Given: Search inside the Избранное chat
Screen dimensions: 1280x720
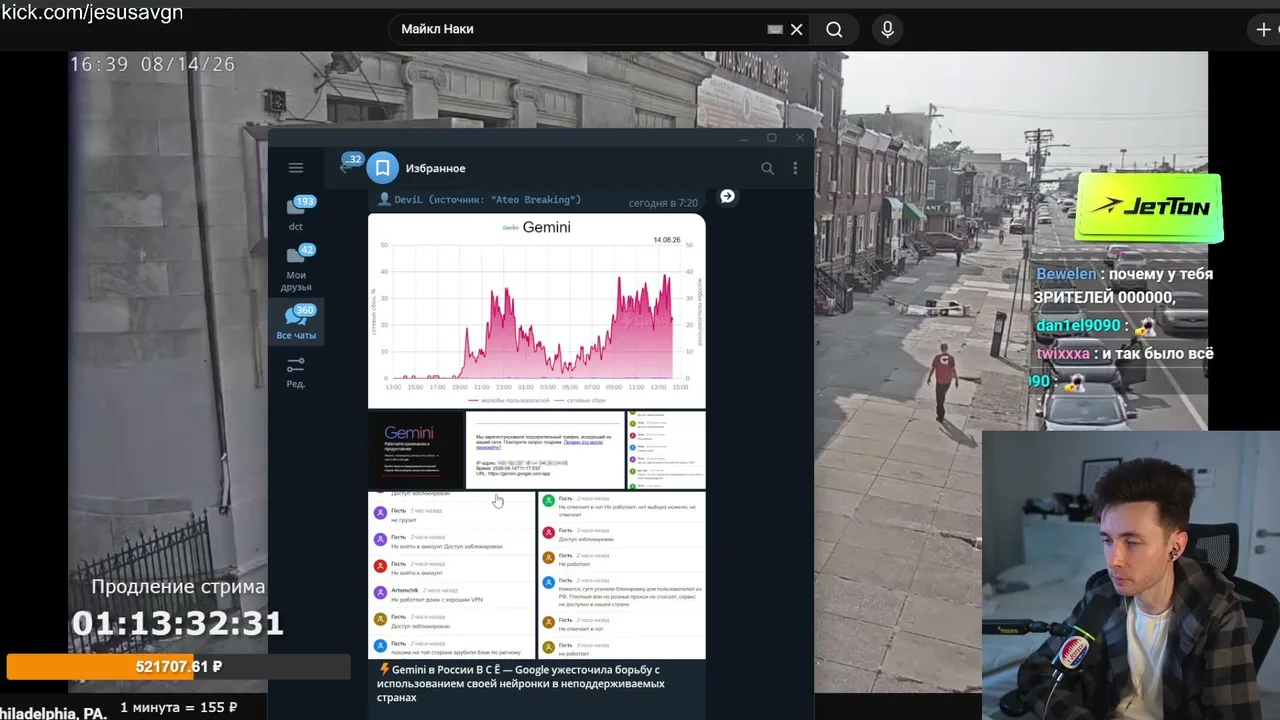Looking at the screenshot, I should pos(767,168).
